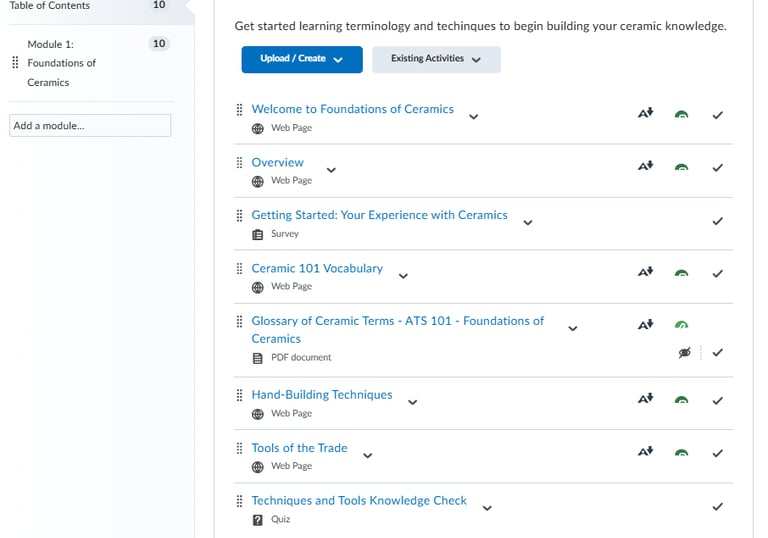This screenshot has height=538, width=768.
Task: Open alternative formats icon for Overview row
Action: (646, 166)
